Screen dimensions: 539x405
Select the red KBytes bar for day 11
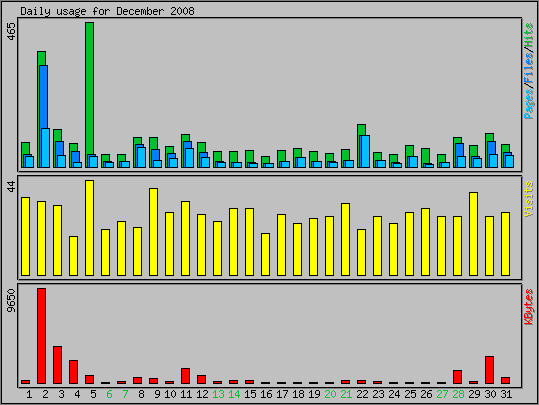pyautogui.click(x=185, y=376)
